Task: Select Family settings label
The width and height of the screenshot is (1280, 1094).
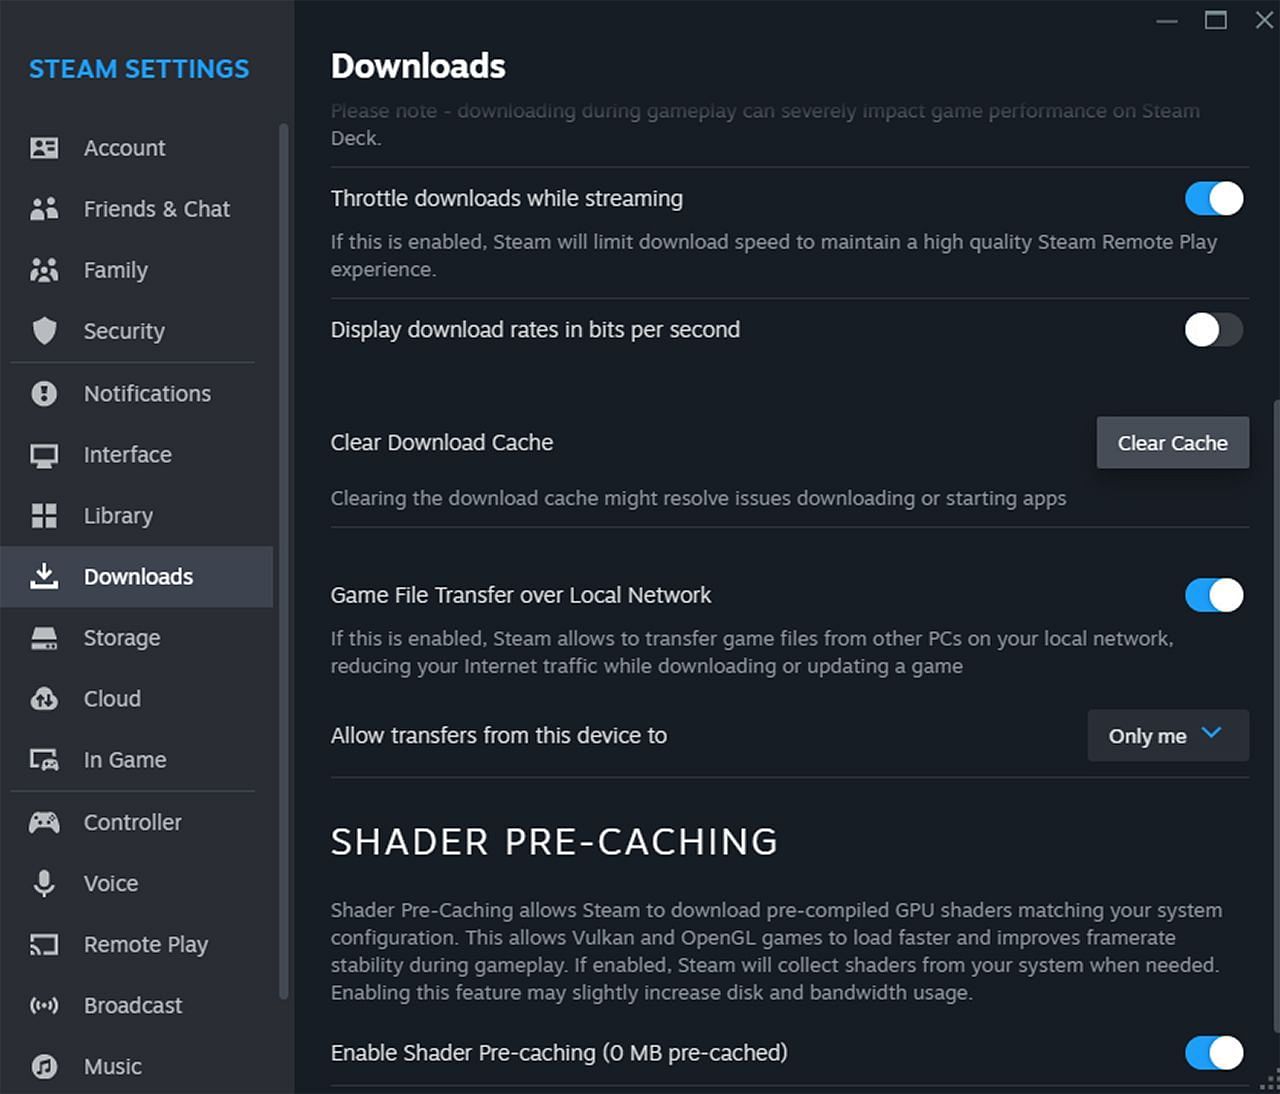Action: pos(116,270)
